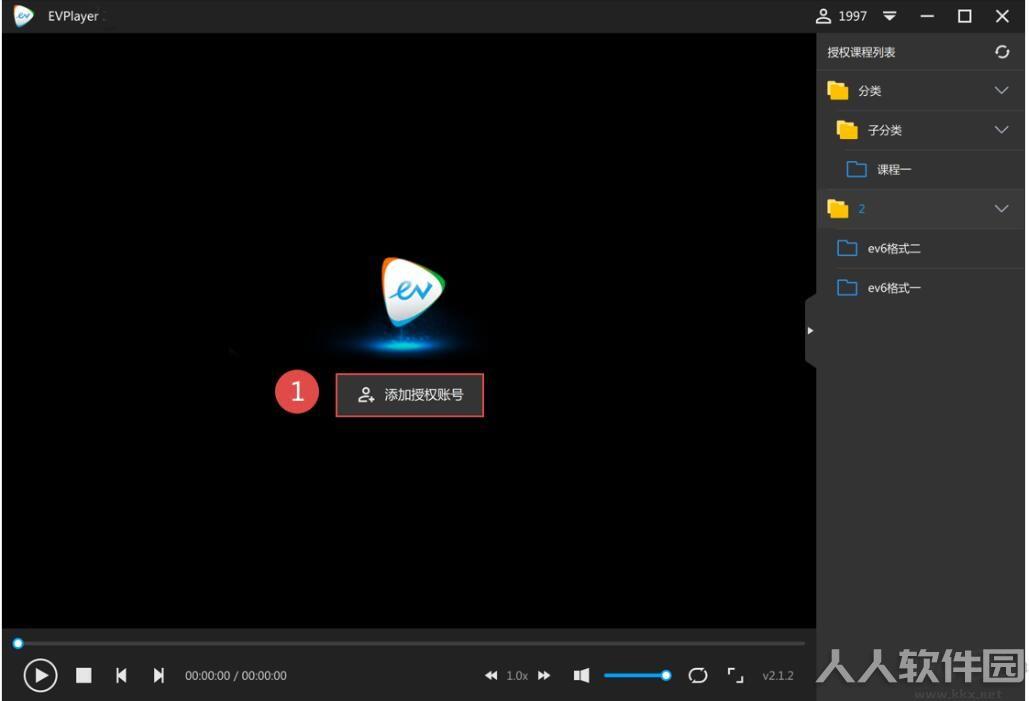Screen dimensions: 1029x701
Task: Mute the audio speaker icon
Action: click(x=581, y=675)
